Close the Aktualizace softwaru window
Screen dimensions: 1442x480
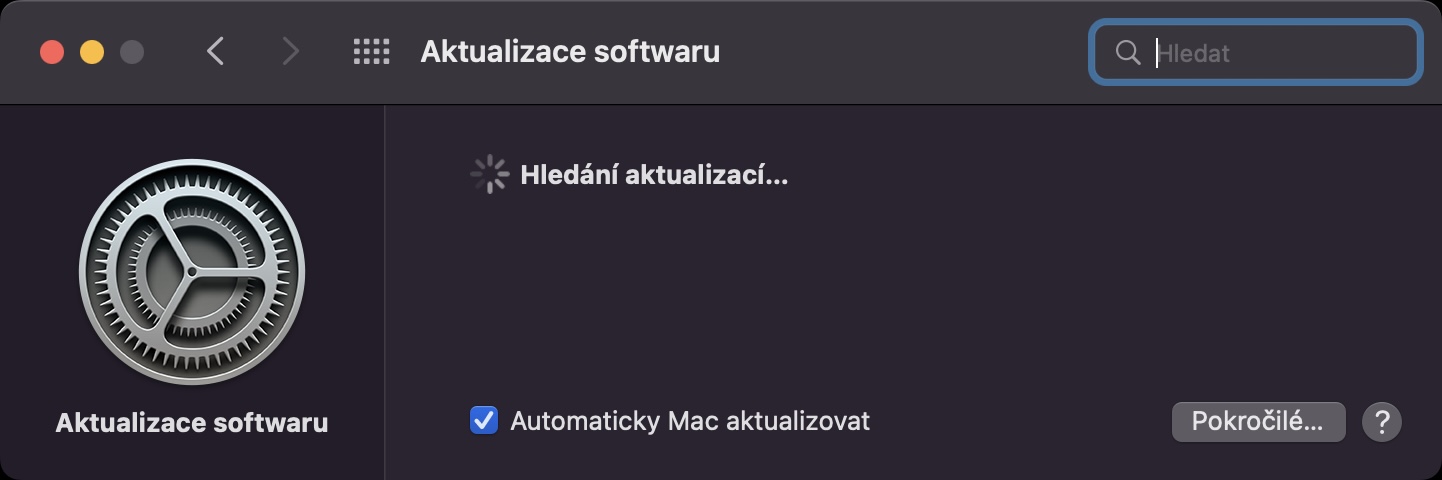point(52,52)
